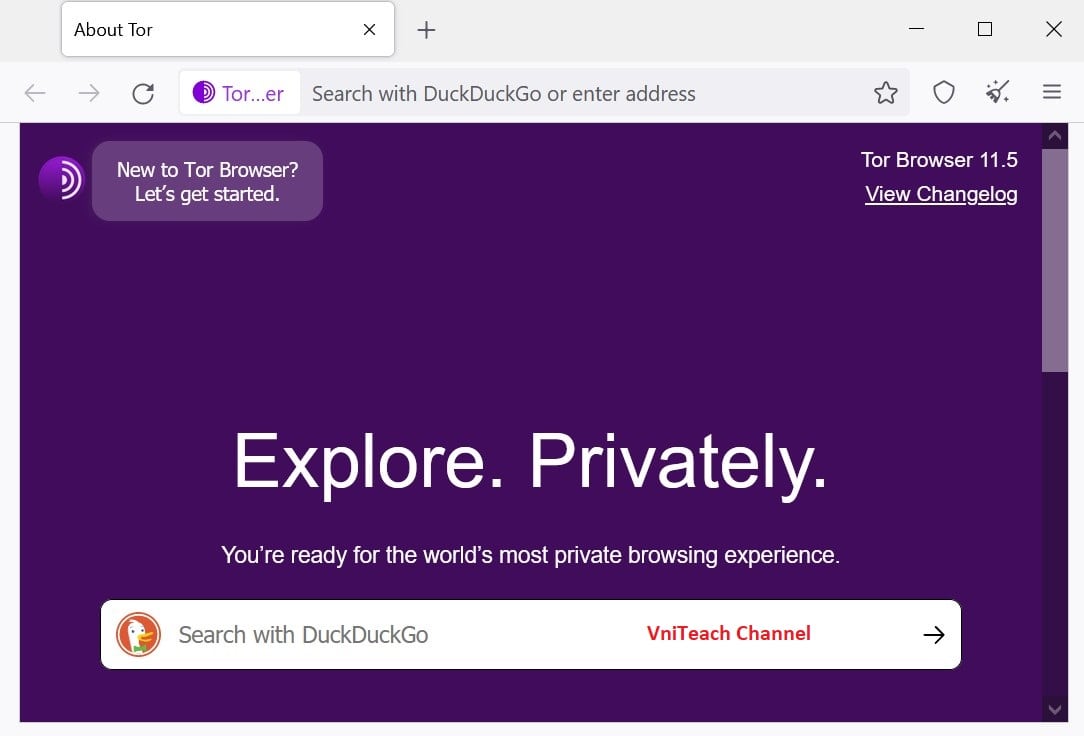1084x736 pixels.
Task: Minimize the browser window
Action: [917, 29]
